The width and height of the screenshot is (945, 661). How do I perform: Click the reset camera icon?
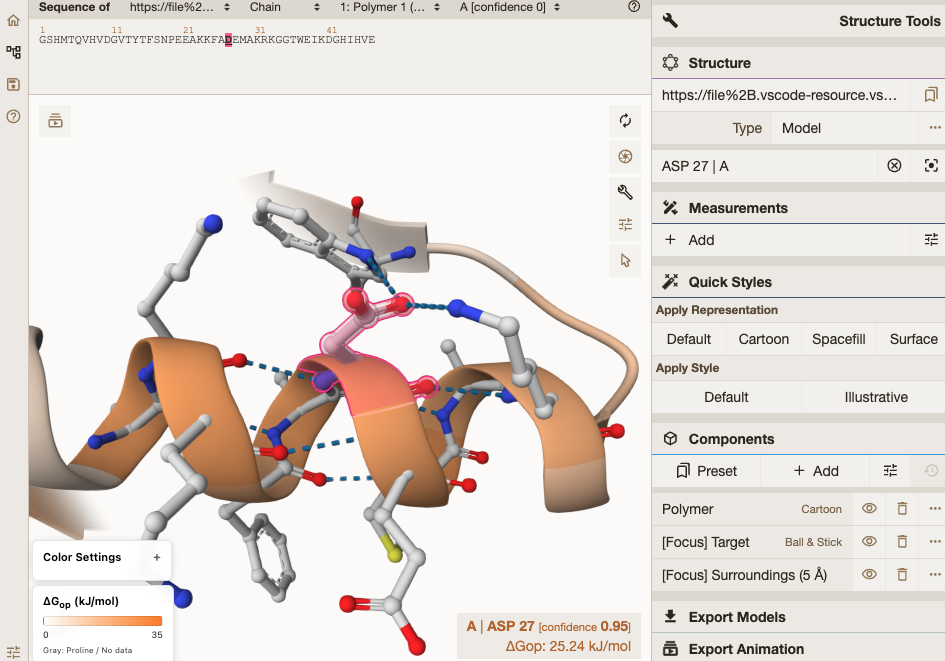tap(625, 121)
